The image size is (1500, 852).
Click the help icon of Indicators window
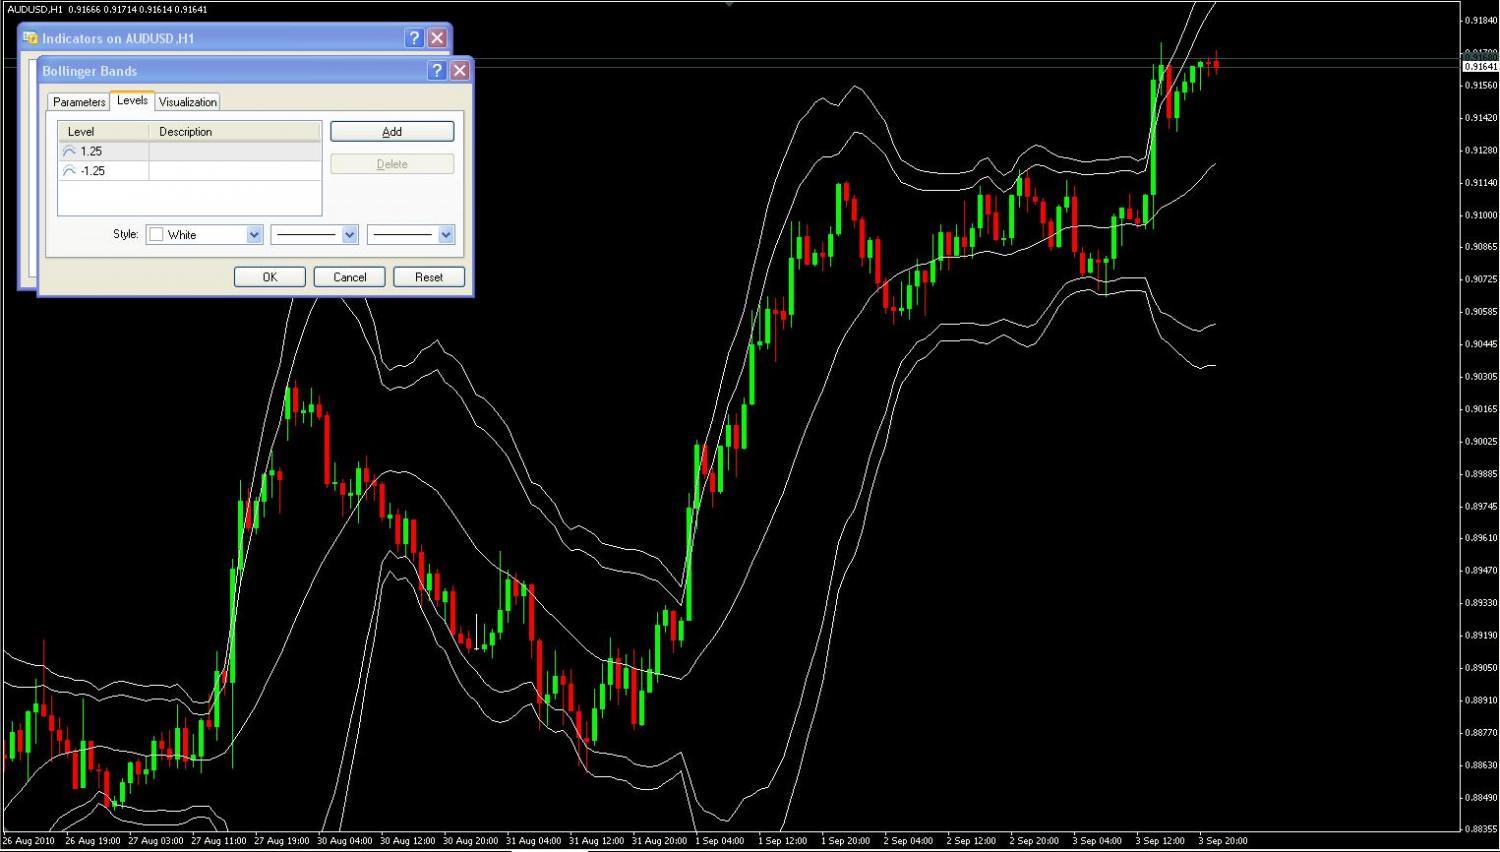[414, 38]
